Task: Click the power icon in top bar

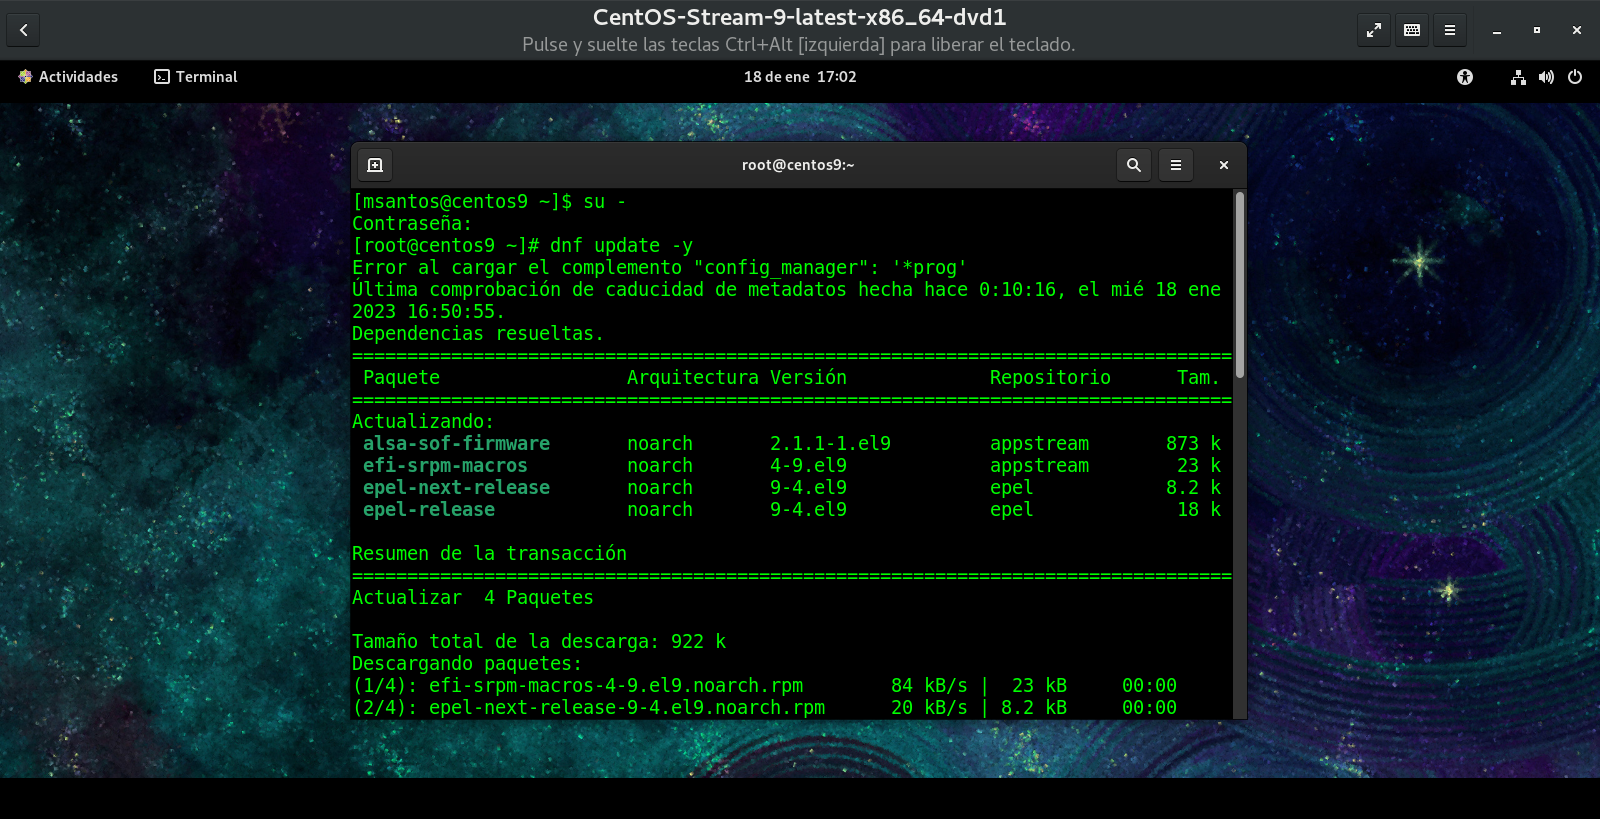Action: pyautogui.click(x=1575, y=77)
